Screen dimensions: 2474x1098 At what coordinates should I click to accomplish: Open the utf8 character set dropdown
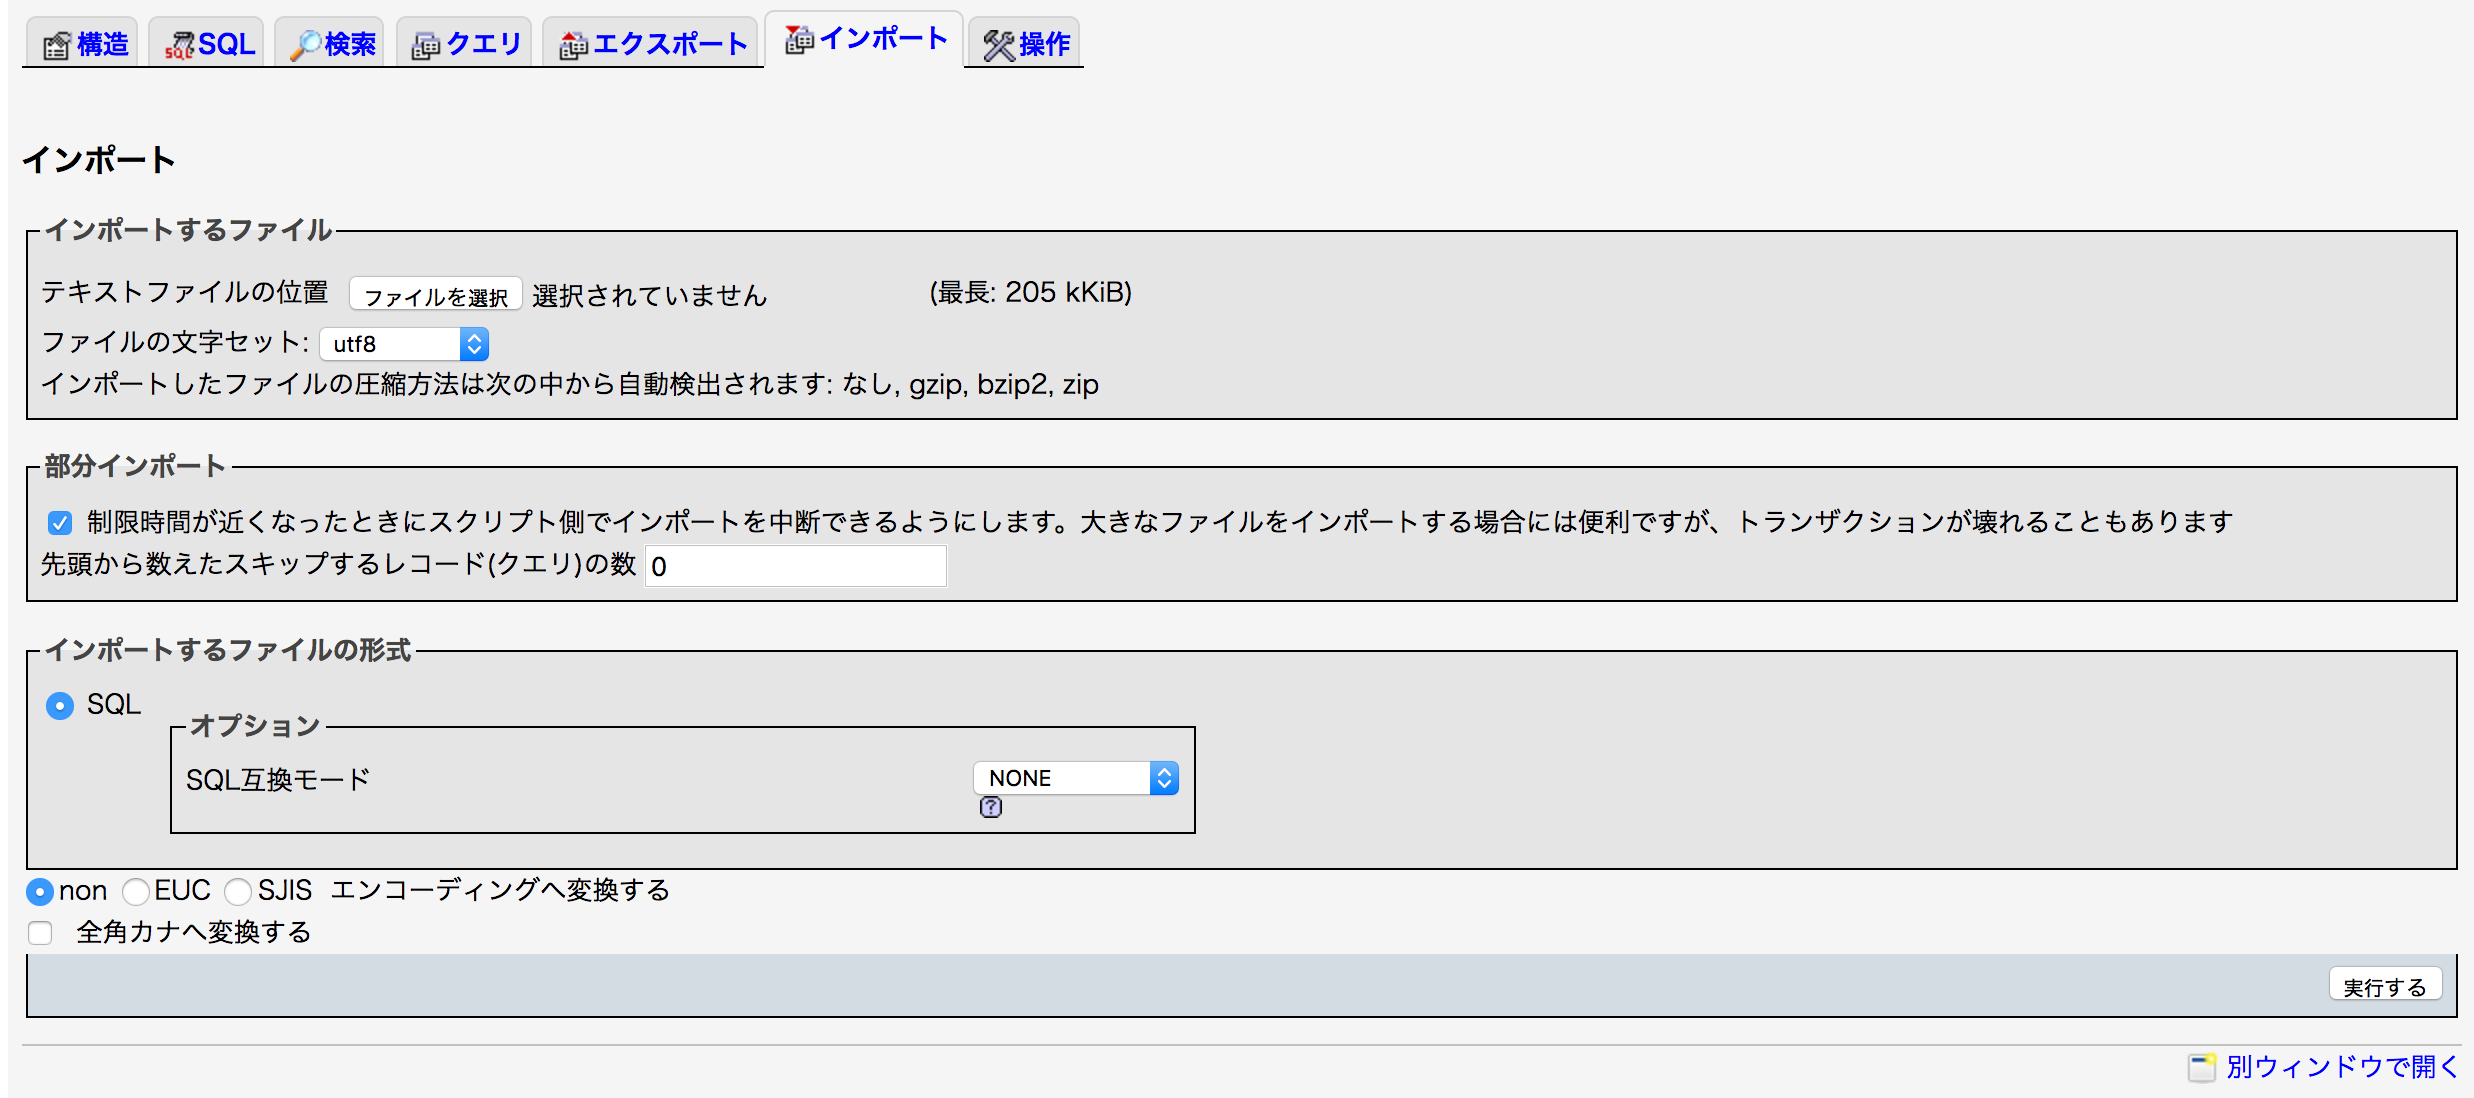click(404, 344)
